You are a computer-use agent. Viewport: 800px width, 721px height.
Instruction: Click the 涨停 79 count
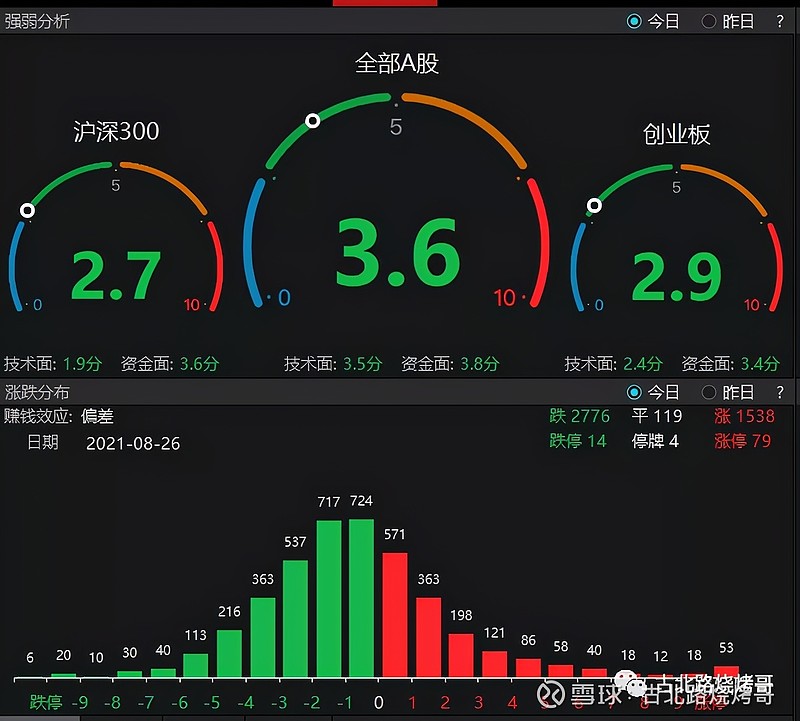click(742, 441)
